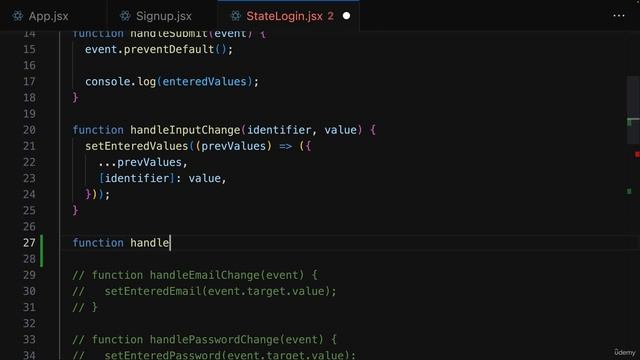
Task: Click '...prevValues,' on line 22
Action: pos(142,162)
